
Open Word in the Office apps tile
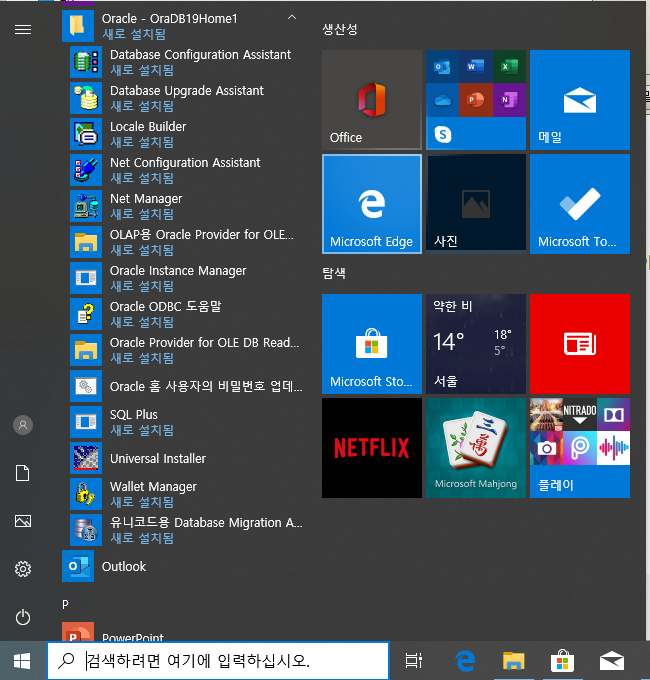[476, 66]
